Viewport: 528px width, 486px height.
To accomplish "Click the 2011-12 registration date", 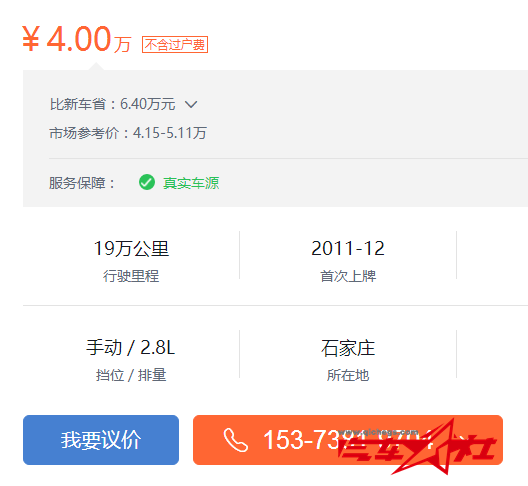I will pos(348,249).
